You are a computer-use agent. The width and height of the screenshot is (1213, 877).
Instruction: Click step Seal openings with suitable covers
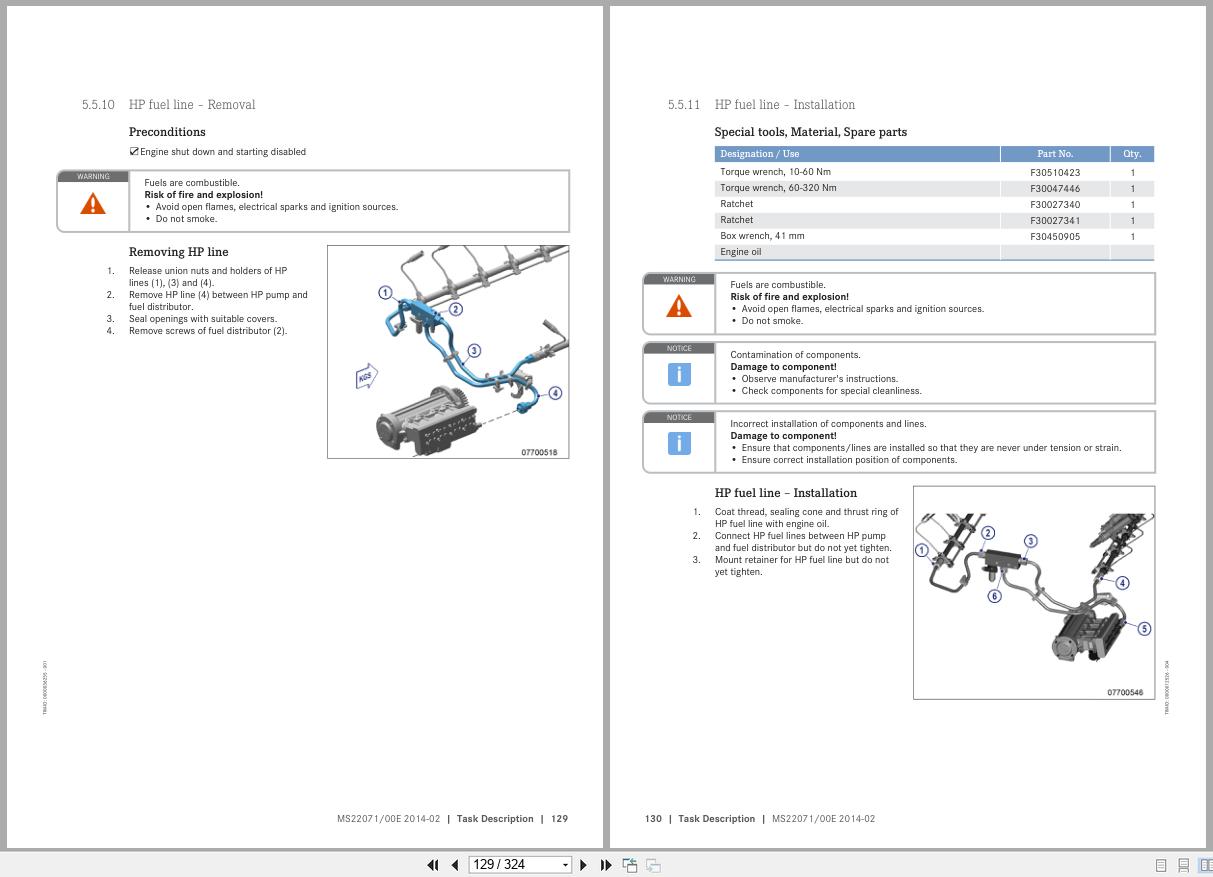tap(203, 319)
